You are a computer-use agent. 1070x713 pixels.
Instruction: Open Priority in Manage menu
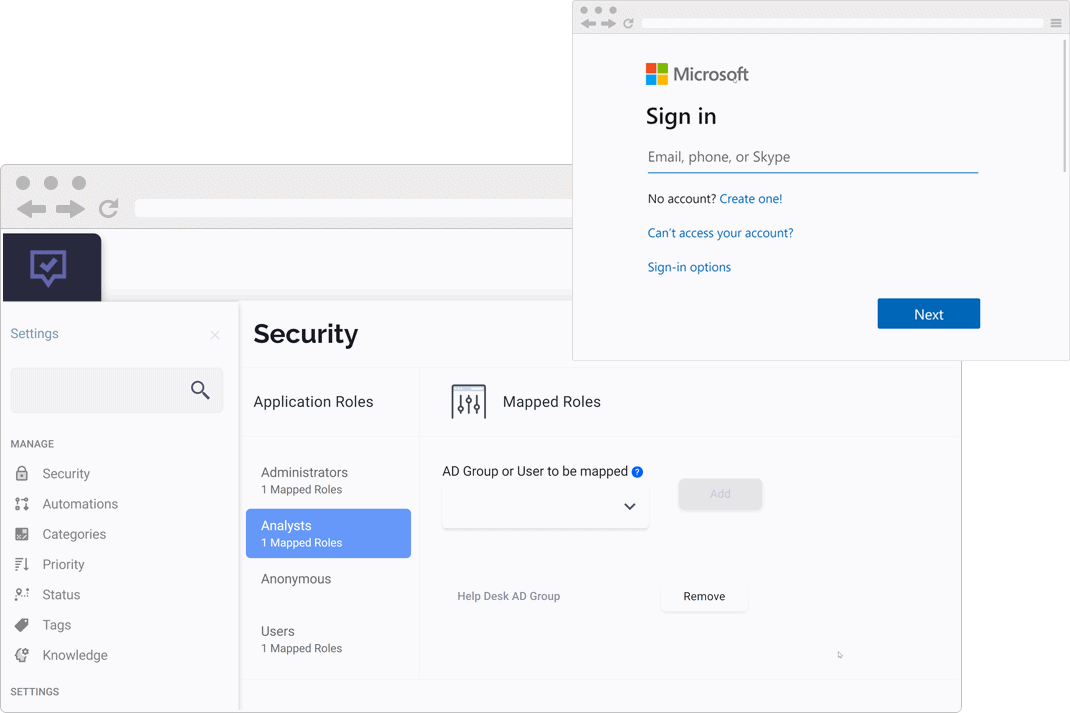pos(63,564)
